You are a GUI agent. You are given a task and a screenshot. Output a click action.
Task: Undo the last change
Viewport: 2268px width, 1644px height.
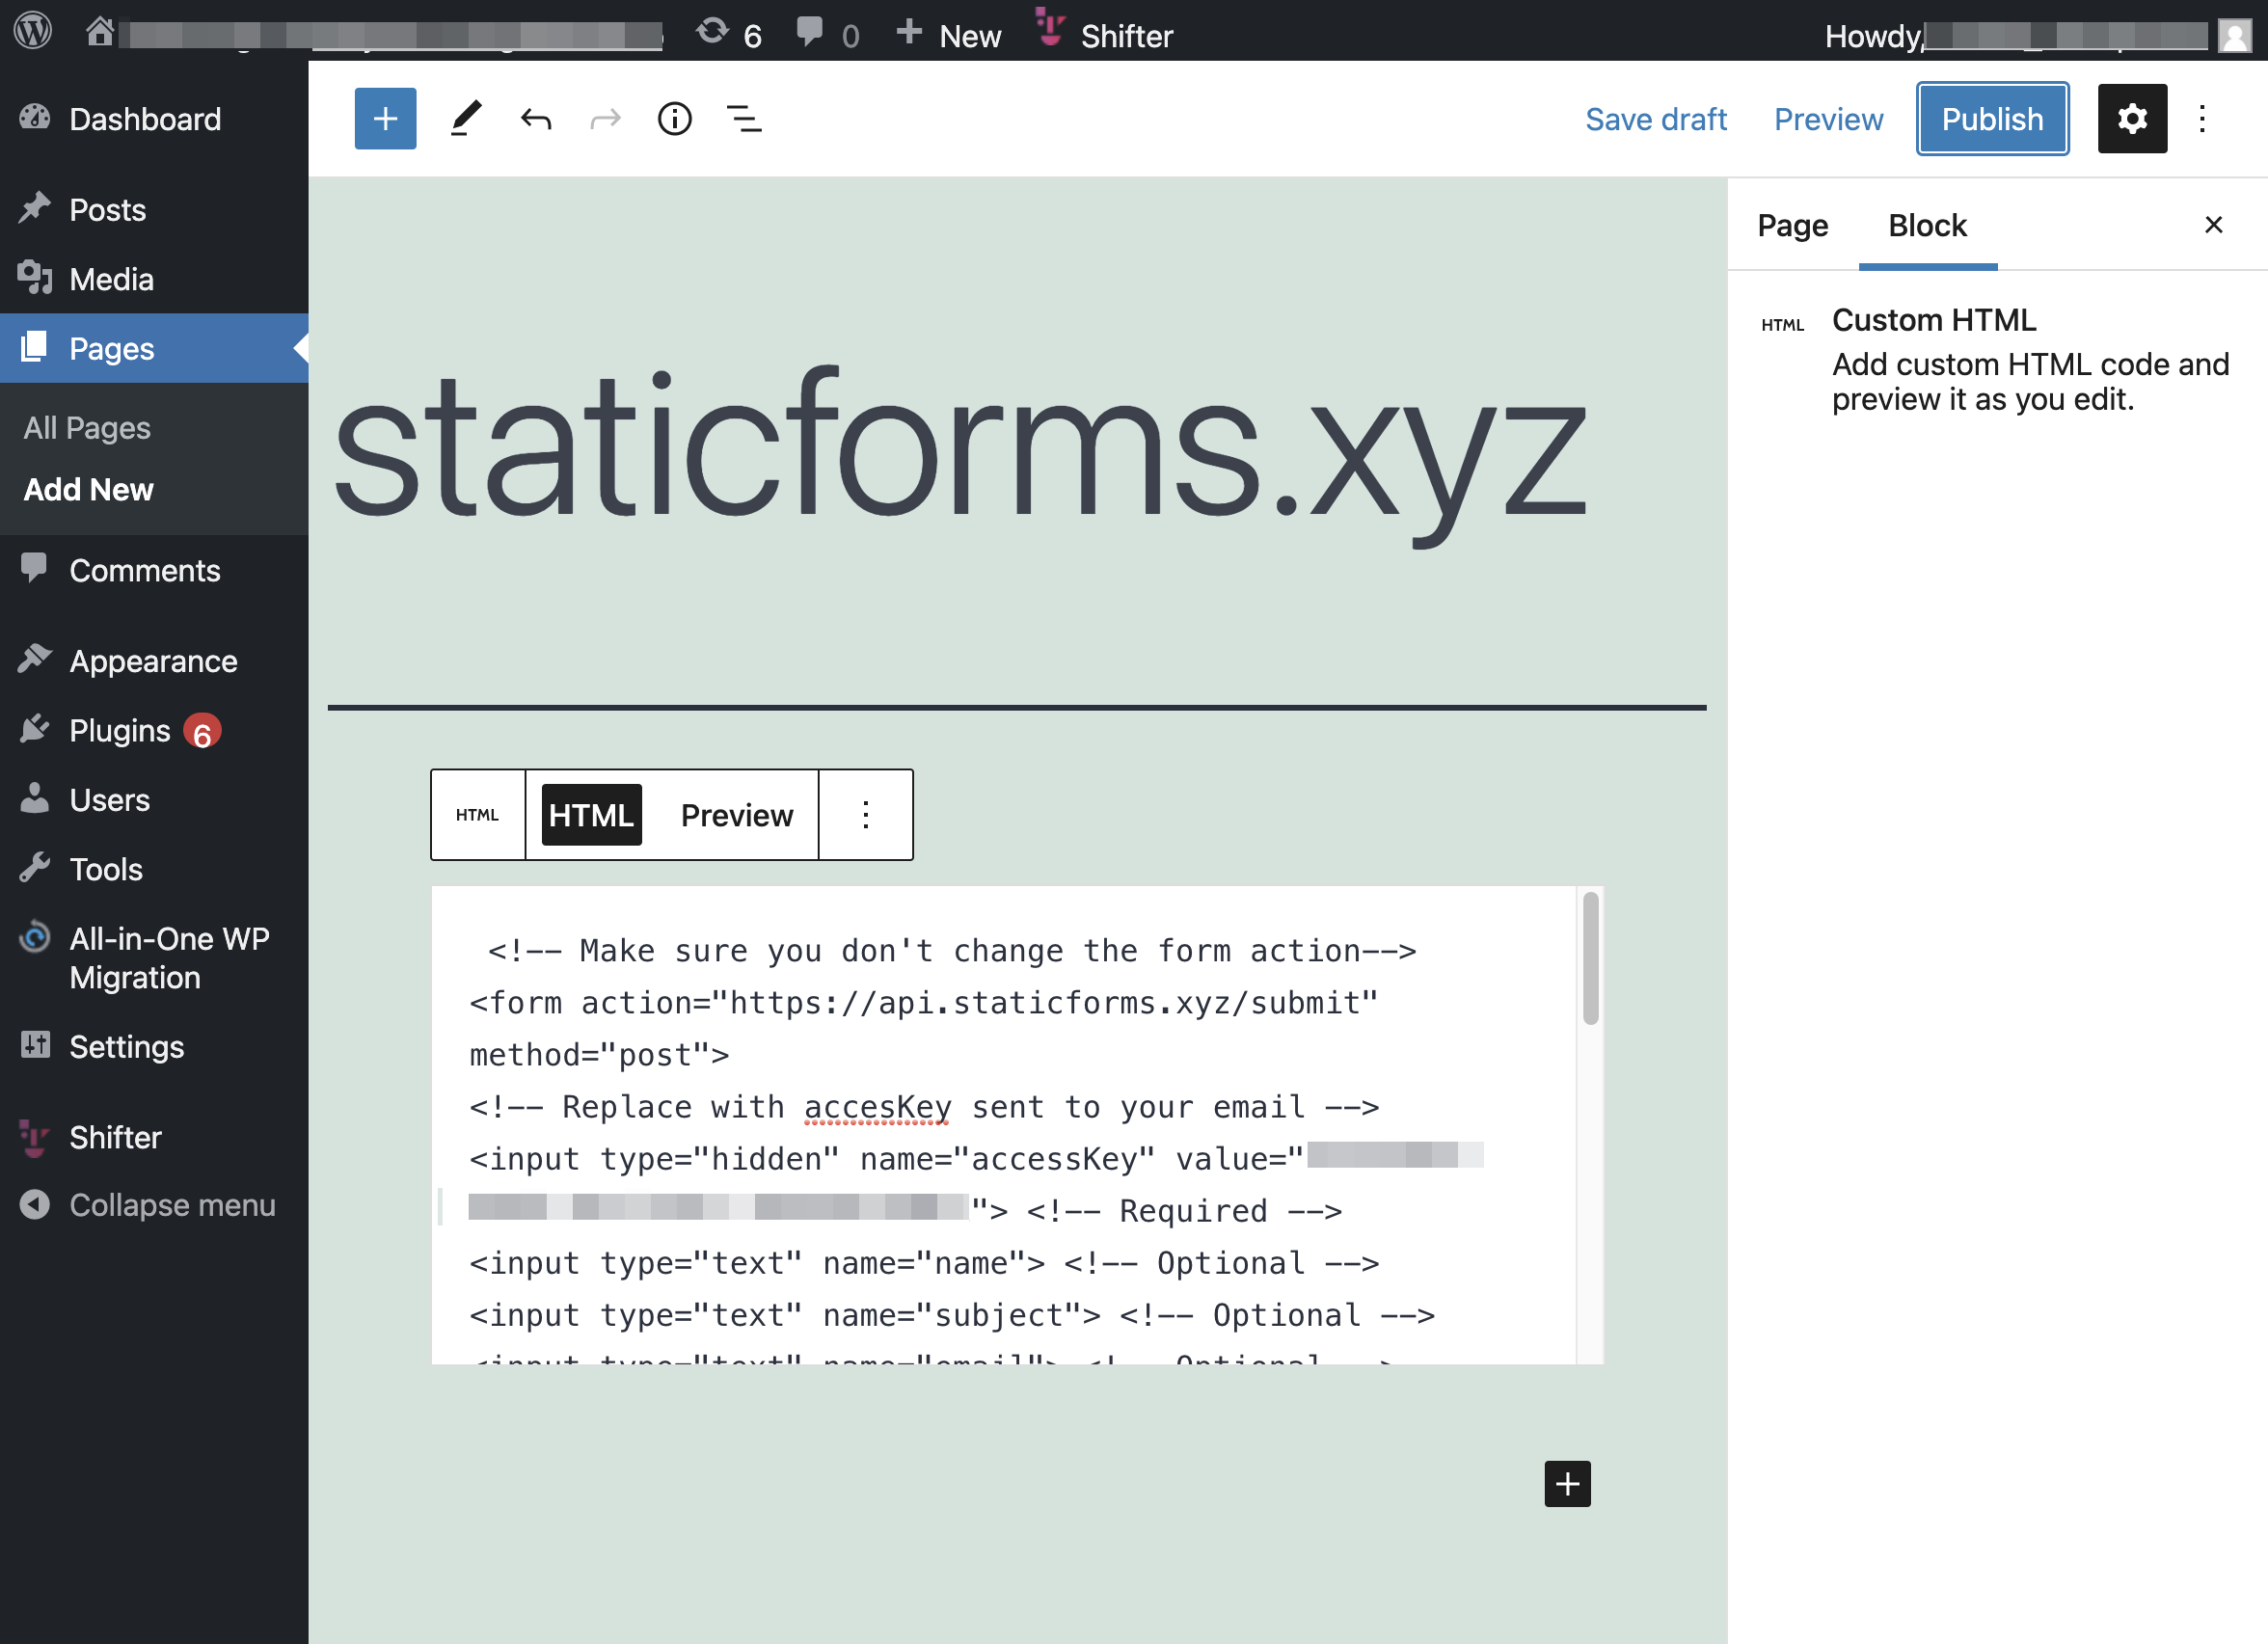click(536, 119)
